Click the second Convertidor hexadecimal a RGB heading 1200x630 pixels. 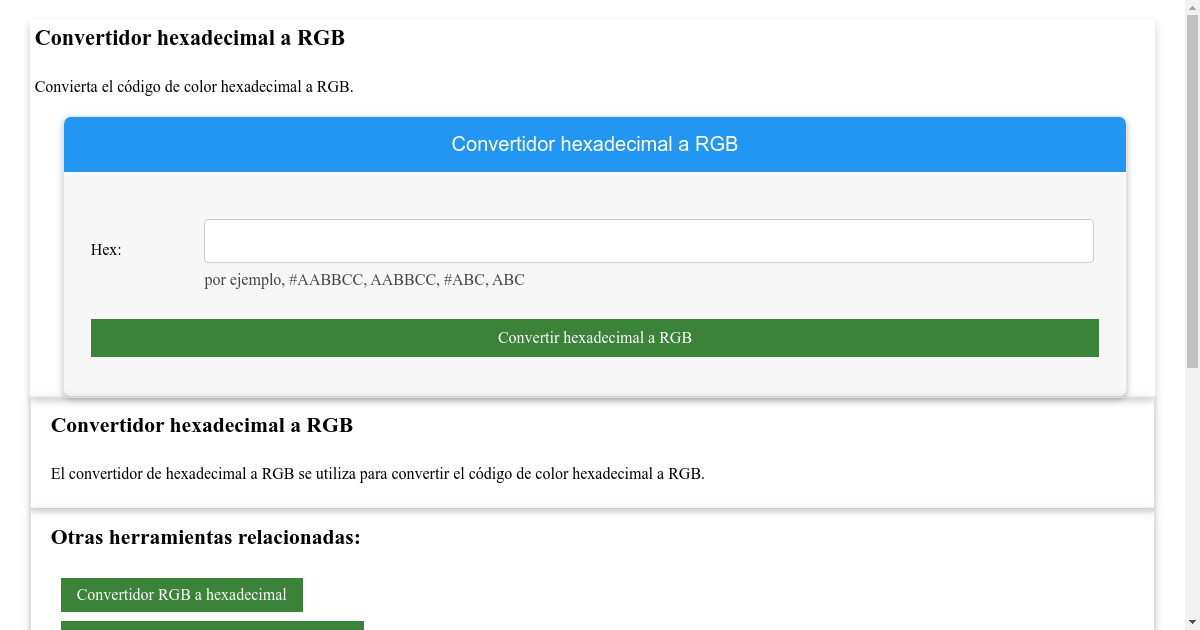[x=202, y=425]
